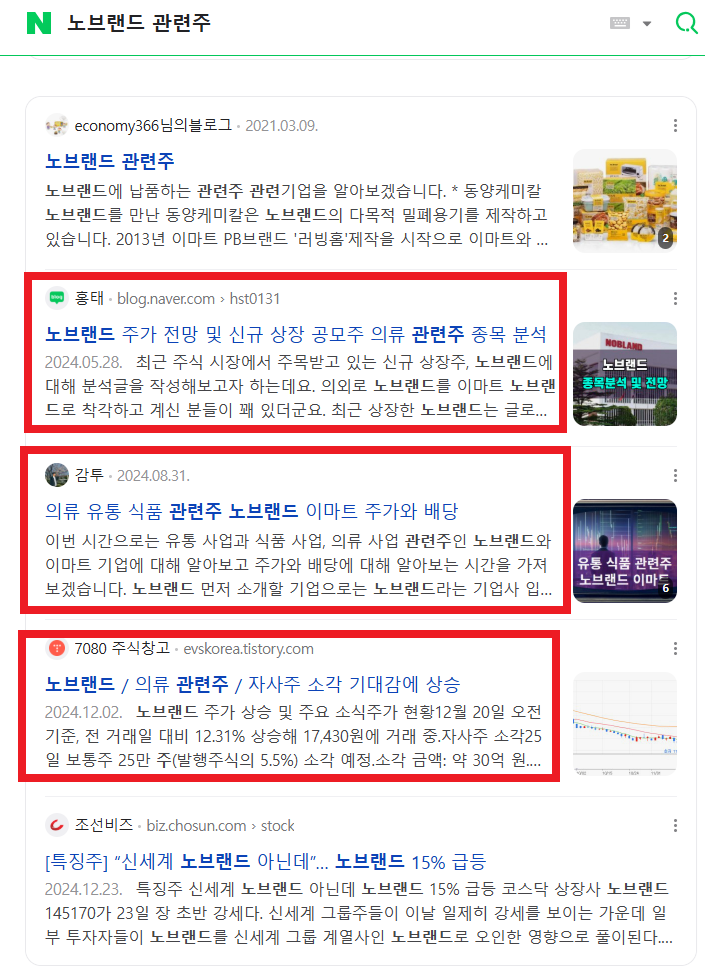Expand the dropdown arrow next to keyboard icon

pos(647,24)
